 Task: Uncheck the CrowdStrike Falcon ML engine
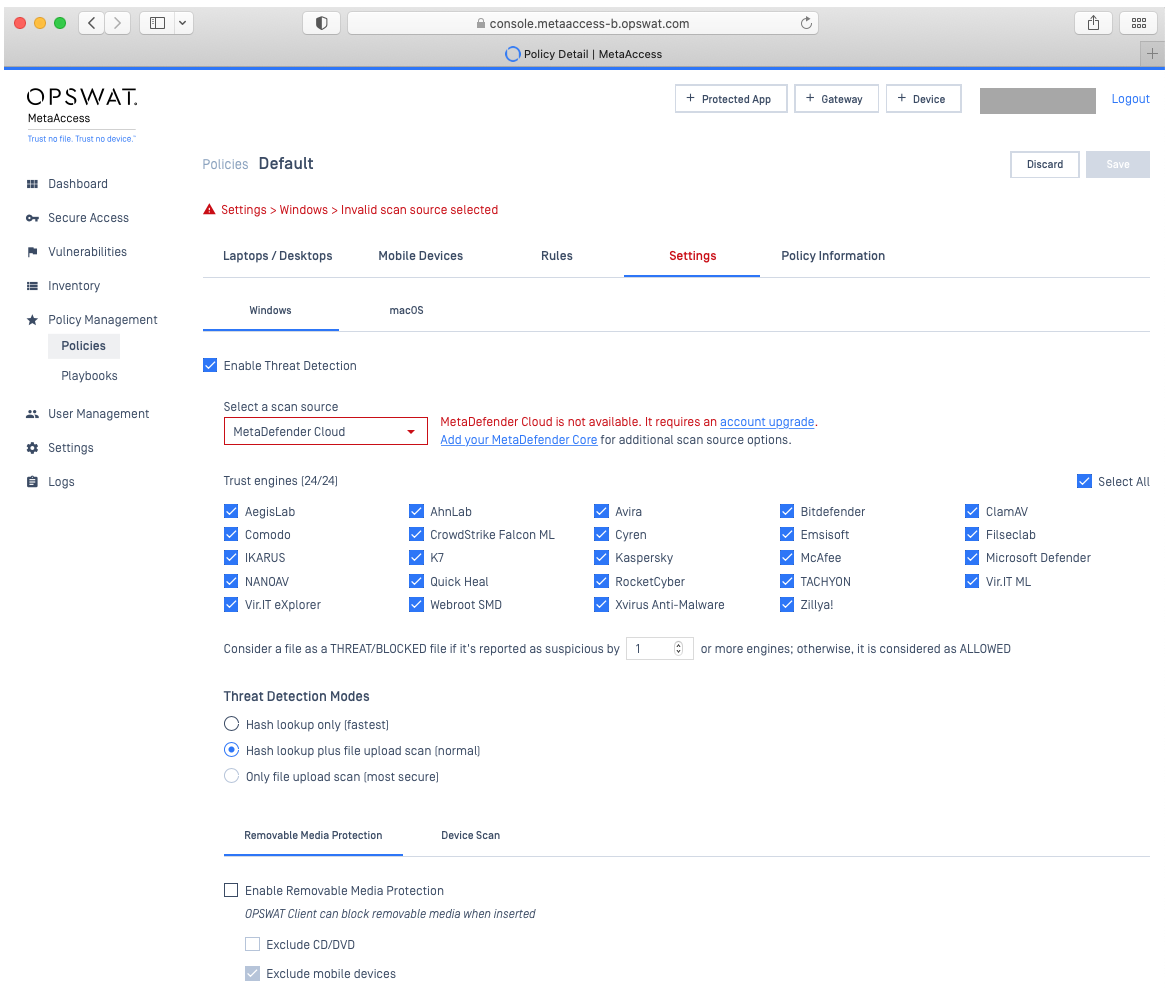pyautogui.click(x=416, y=535)
